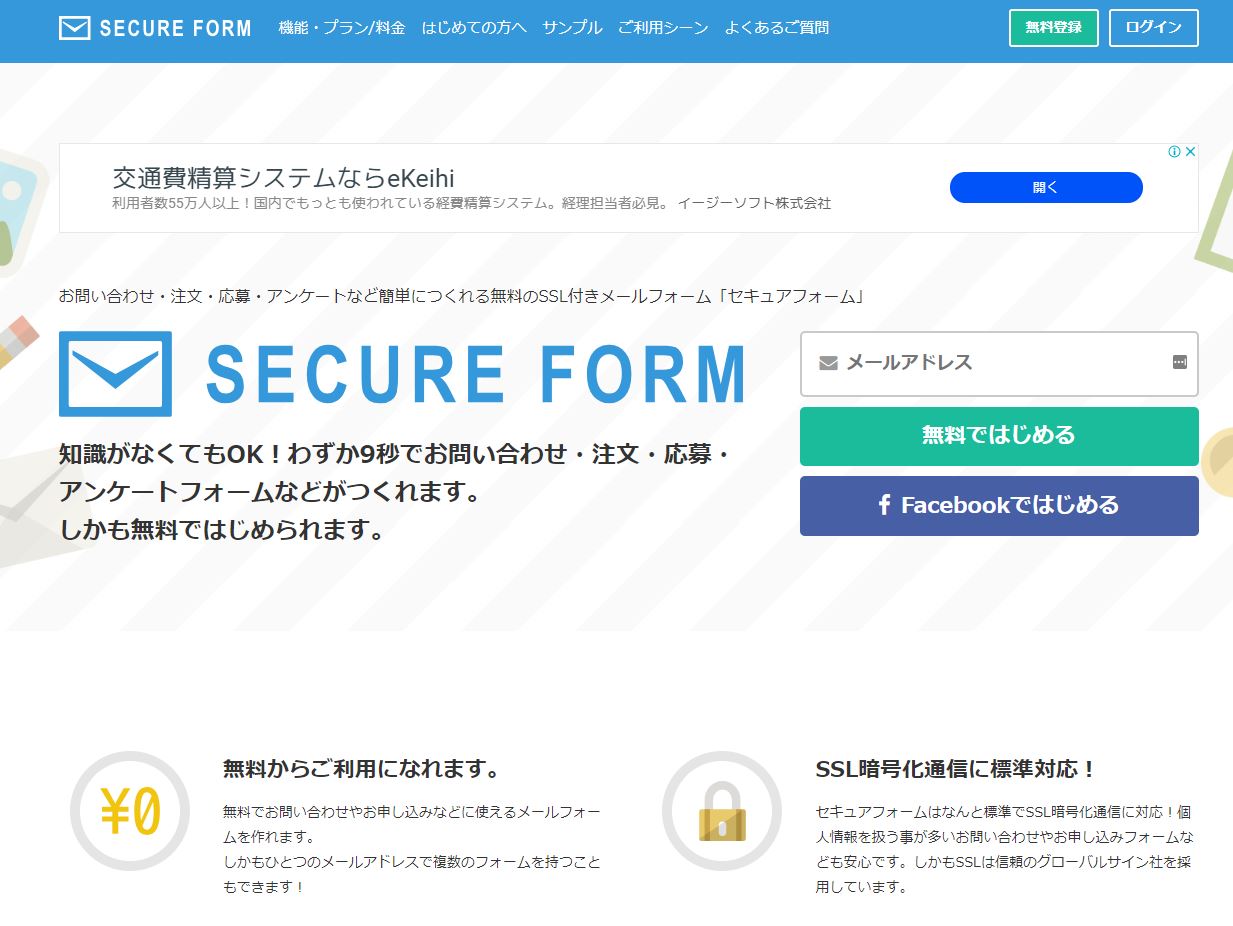Click the ad info icon
Image resolution: width=1233 pixels, height=926 pixels.
point(1175,152)
